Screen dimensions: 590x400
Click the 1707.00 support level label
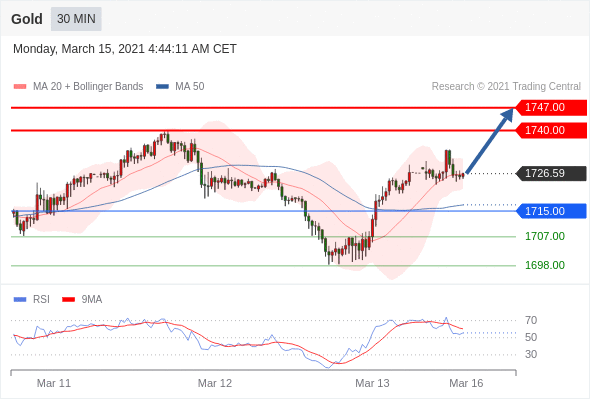point(545,236)
